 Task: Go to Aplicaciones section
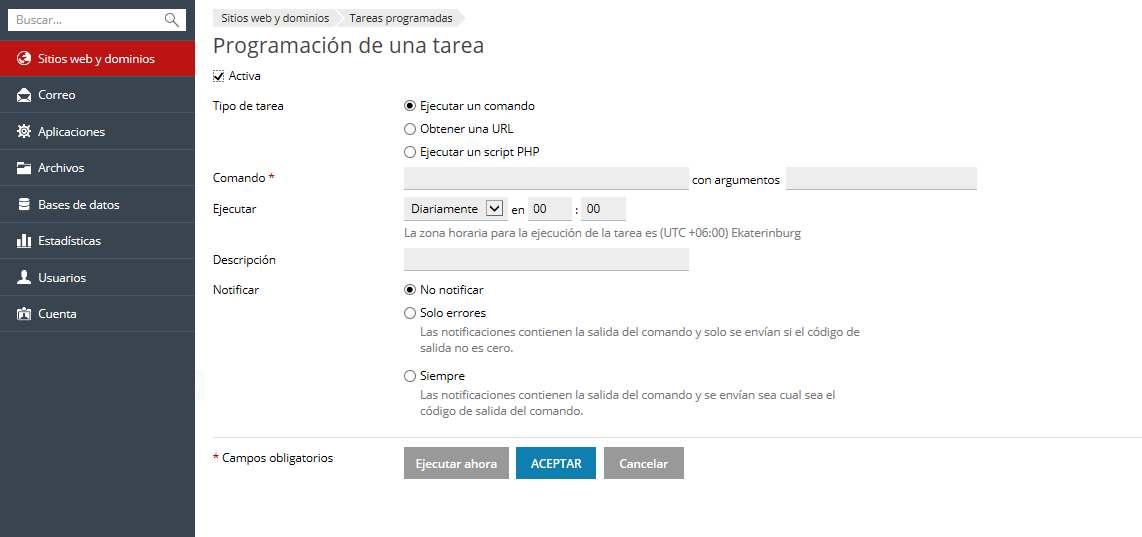tap(98, 131)
